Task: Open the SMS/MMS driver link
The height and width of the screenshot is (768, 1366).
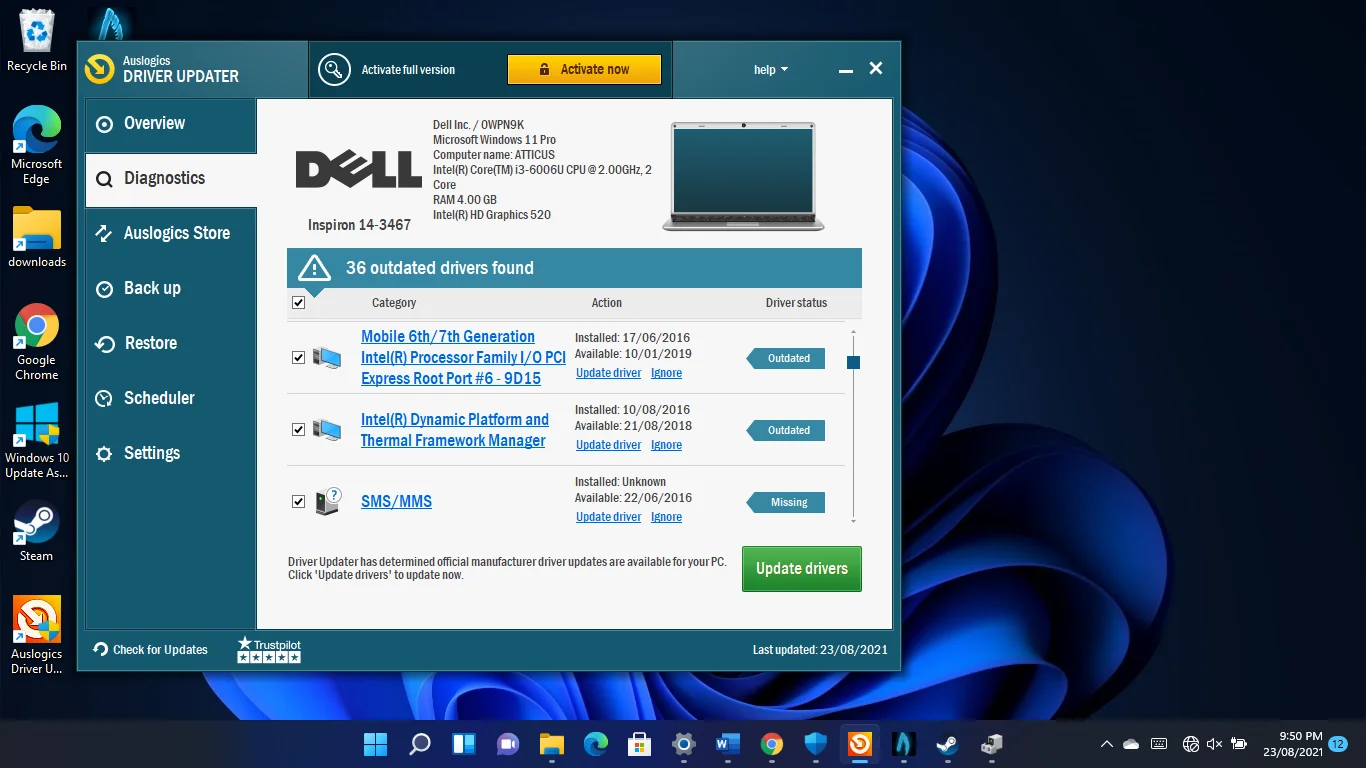Action: click(x=396, y=502)
